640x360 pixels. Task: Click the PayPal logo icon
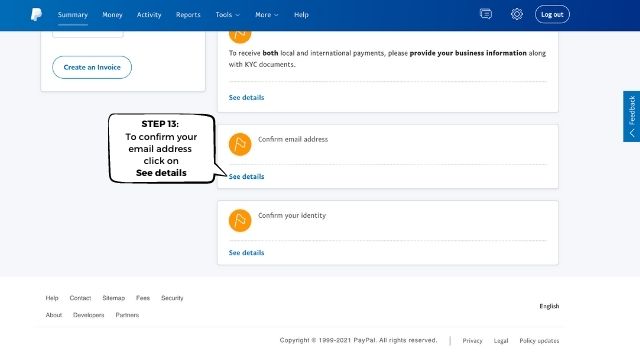click(36, 15)
